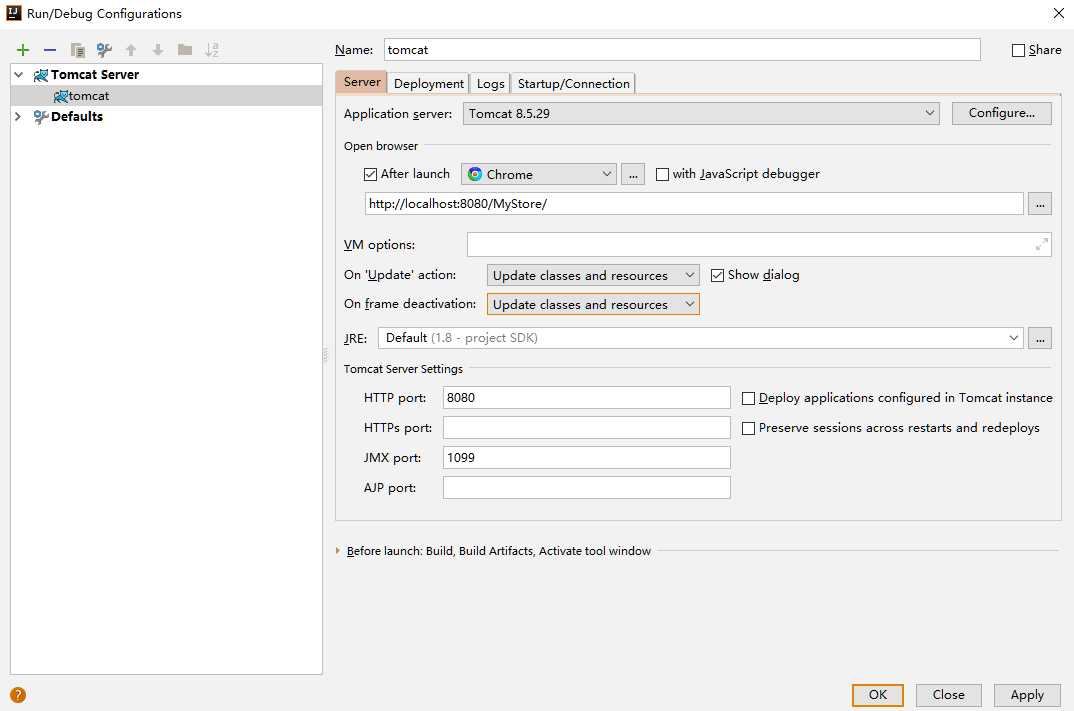Select the Tomcat Server tree node
This screenshot has height=711, width=1074.
(x=95, y=75)
